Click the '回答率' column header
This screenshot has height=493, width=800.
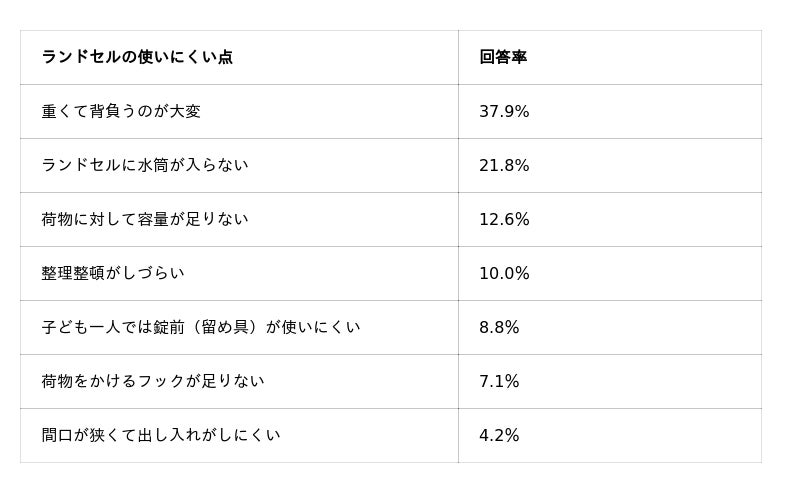click(503, 57)
